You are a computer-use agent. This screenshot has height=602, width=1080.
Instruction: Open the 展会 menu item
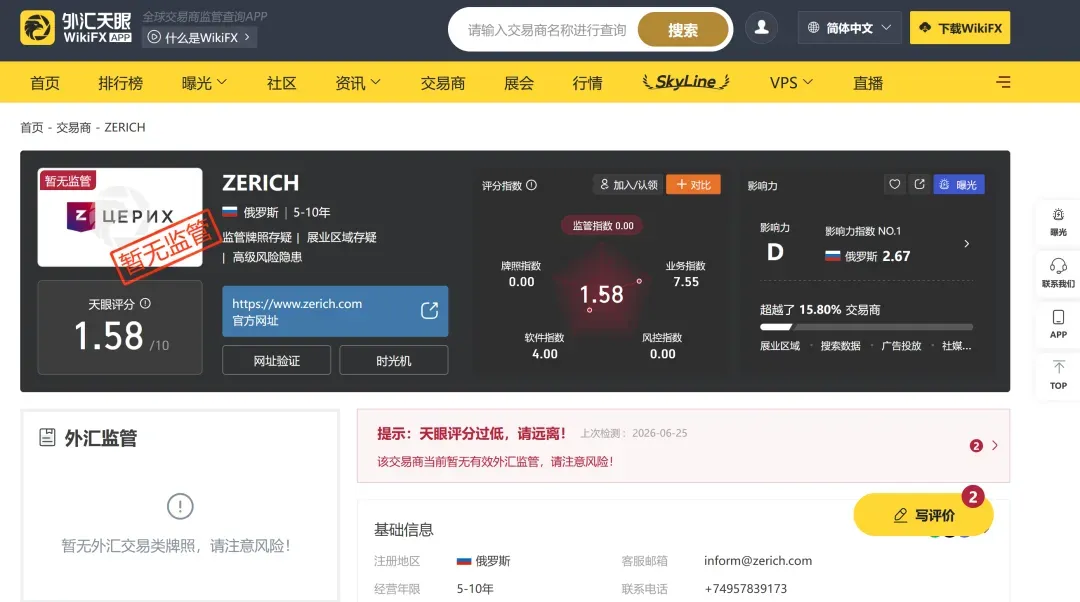519,83
